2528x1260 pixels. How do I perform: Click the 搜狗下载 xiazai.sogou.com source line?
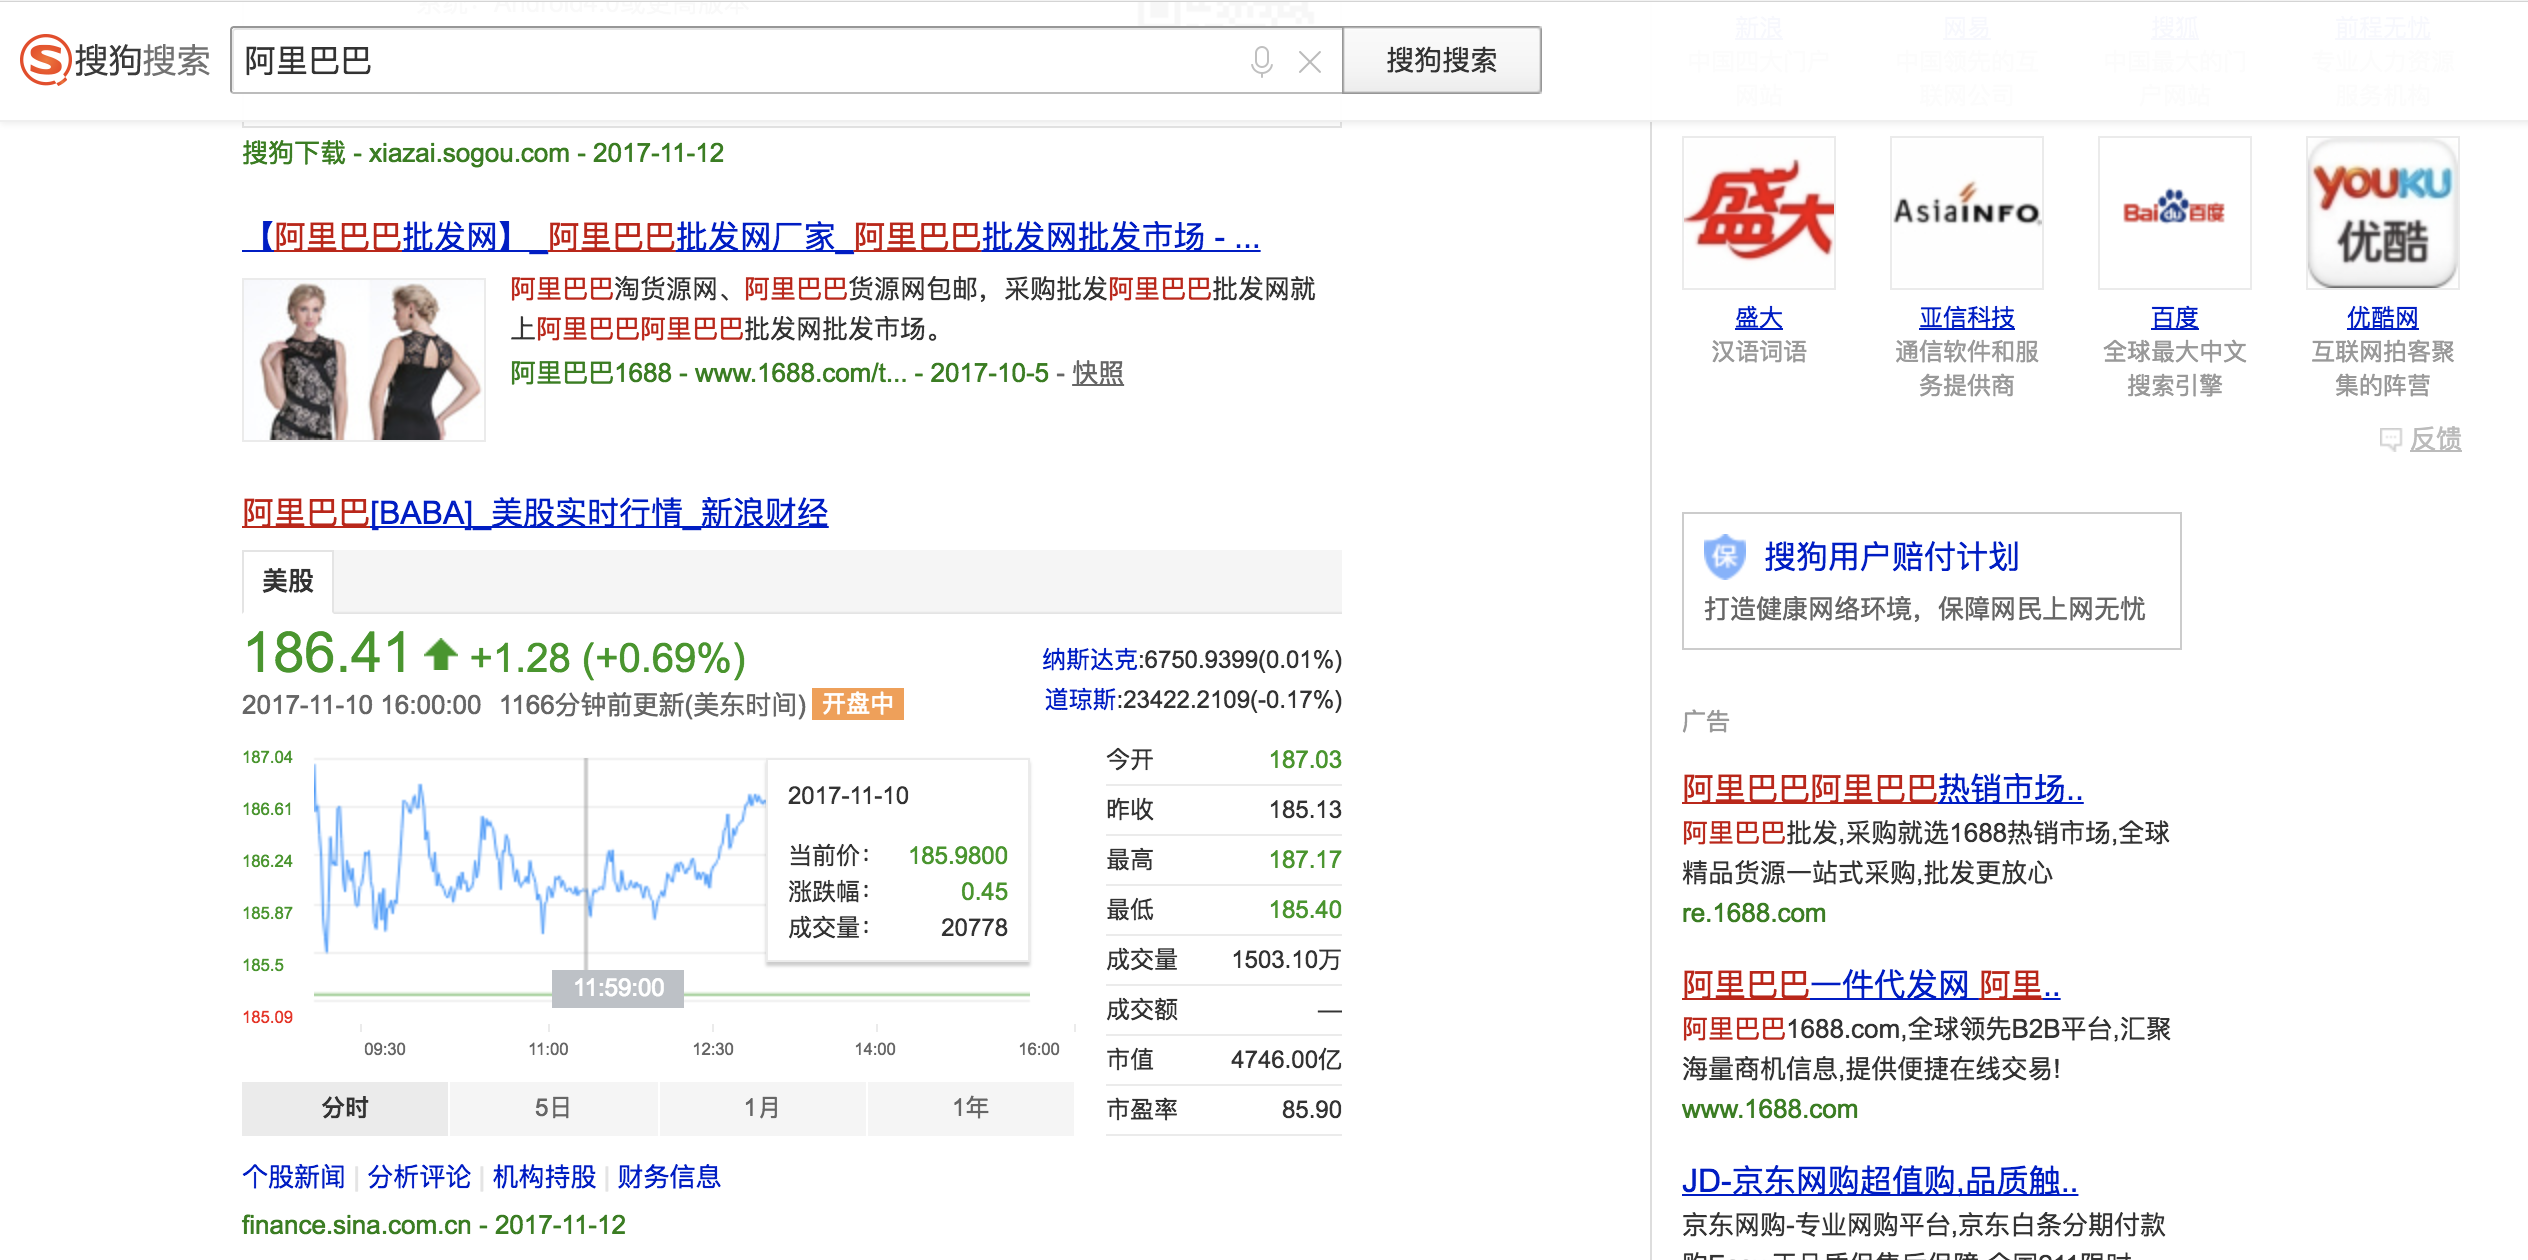pyautogui.click(x=483, y=153)
